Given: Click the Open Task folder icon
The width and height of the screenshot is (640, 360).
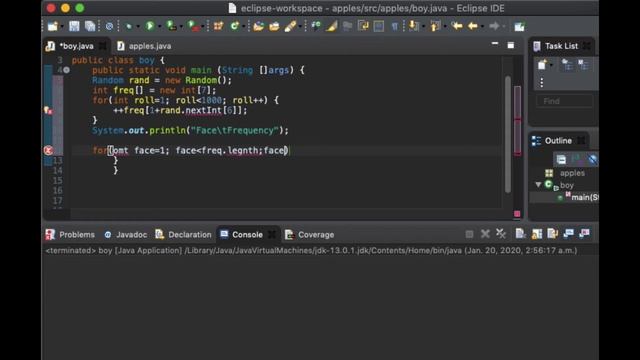Looking at the screenshot, I should coord(274,27).
